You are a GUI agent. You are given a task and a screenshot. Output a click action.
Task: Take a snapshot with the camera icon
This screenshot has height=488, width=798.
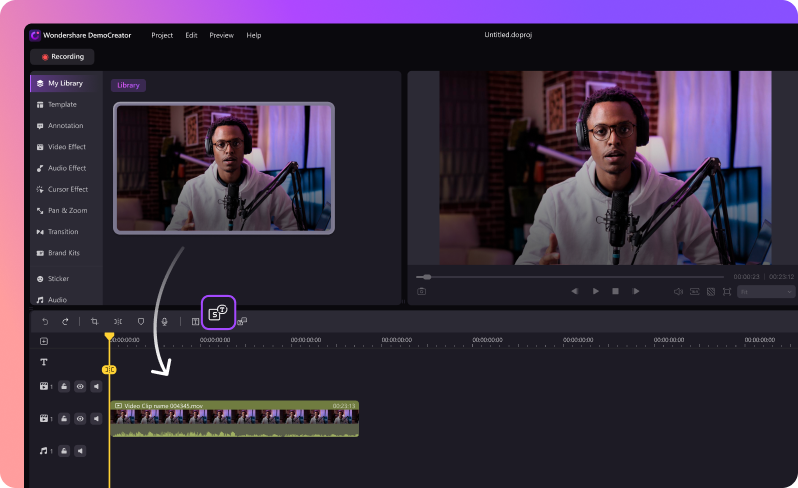tap(422, 291)
